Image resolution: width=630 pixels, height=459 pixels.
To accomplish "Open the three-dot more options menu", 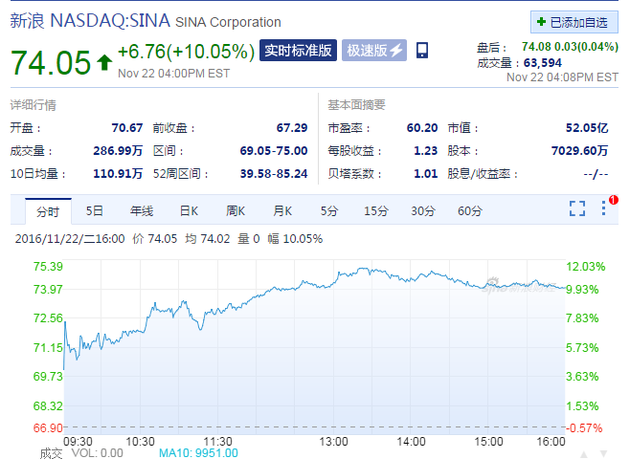I will (x=603, y=208).
